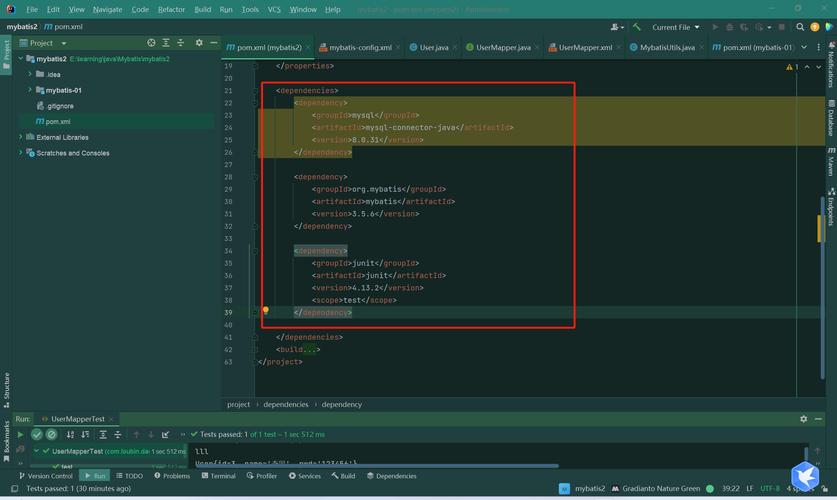Open the Refactor menu

[x=171, y=10]
